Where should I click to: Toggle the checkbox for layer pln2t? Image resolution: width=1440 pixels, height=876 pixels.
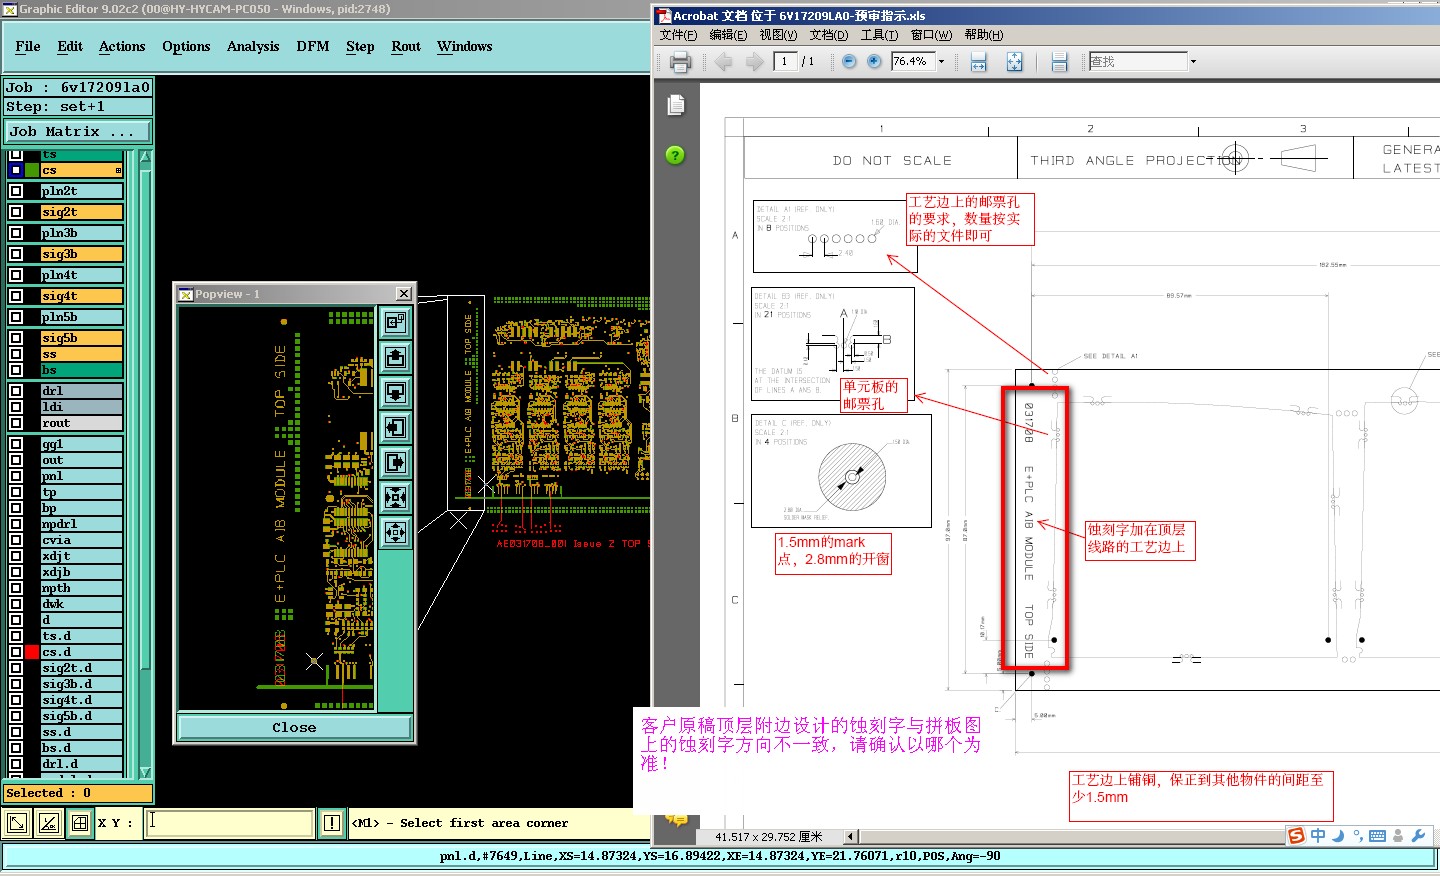pos(16,191)
